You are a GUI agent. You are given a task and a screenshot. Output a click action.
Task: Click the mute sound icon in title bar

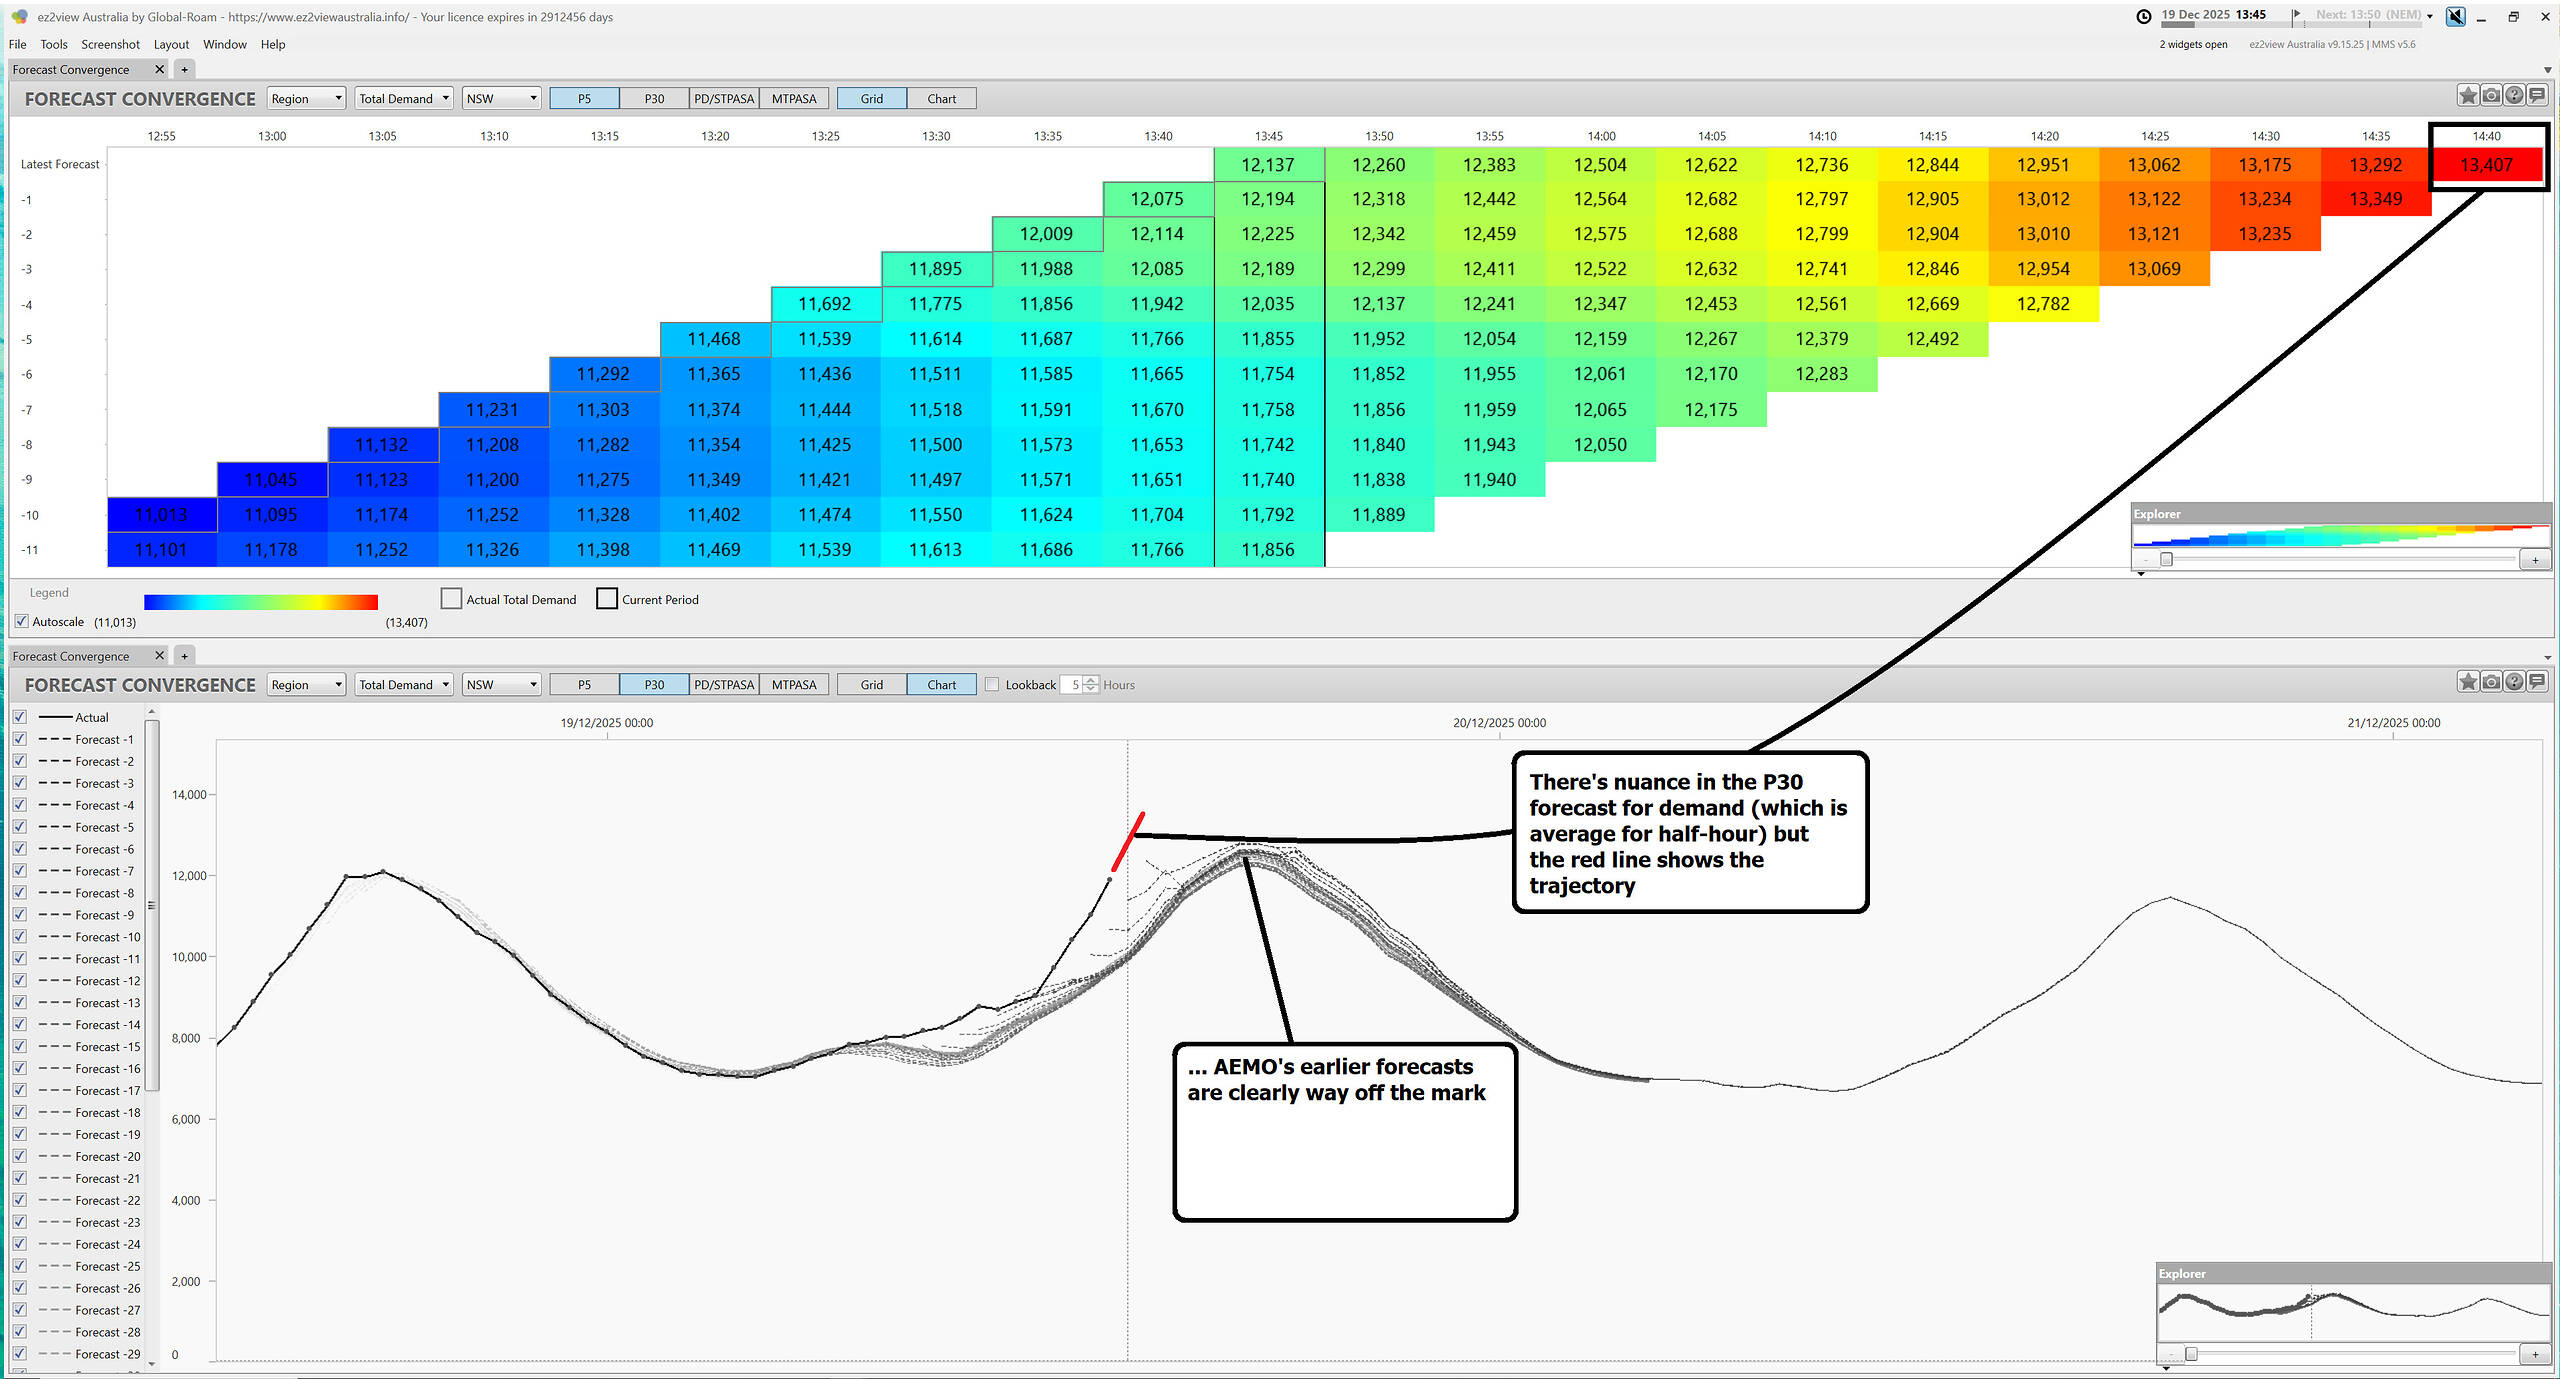click(2455, 16)
